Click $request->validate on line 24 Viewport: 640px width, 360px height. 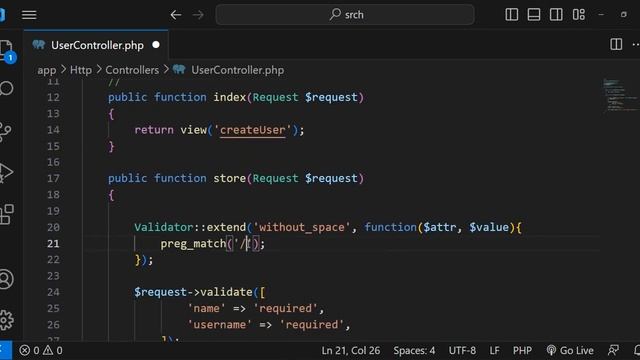point(193,292)
